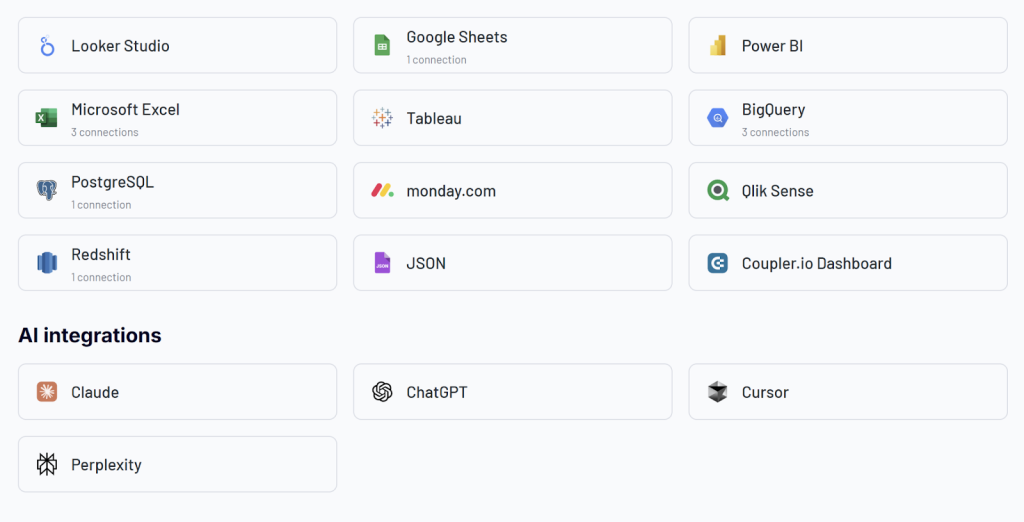Click the Looker Studio icon
Viewport: 1024px width, 522px height.
[47, 46]
